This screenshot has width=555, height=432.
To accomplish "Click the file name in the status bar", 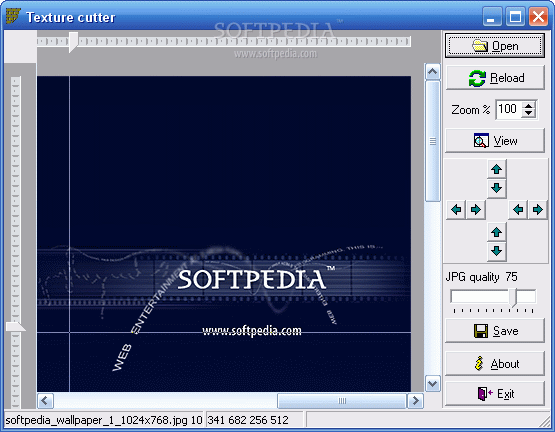I will coord(97,420).
